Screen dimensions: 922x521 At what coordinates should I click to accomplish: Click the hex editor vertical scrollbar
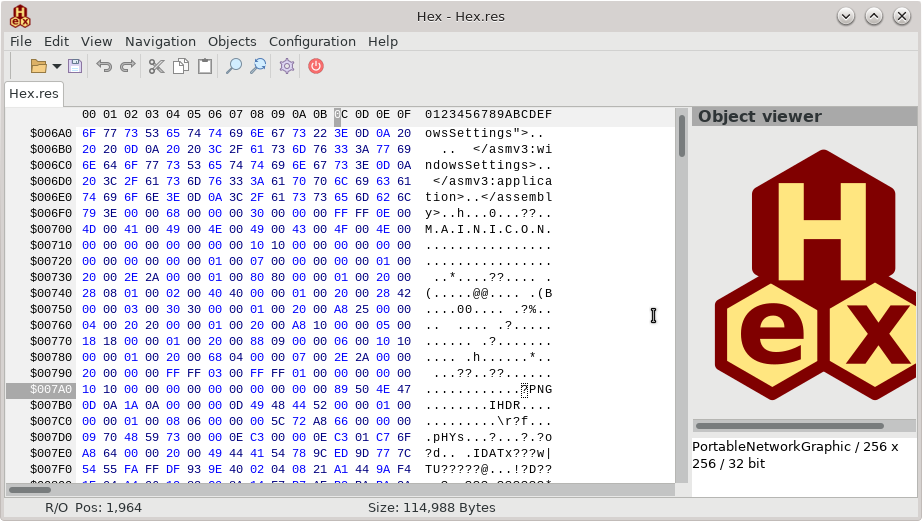tap(681, 300)
